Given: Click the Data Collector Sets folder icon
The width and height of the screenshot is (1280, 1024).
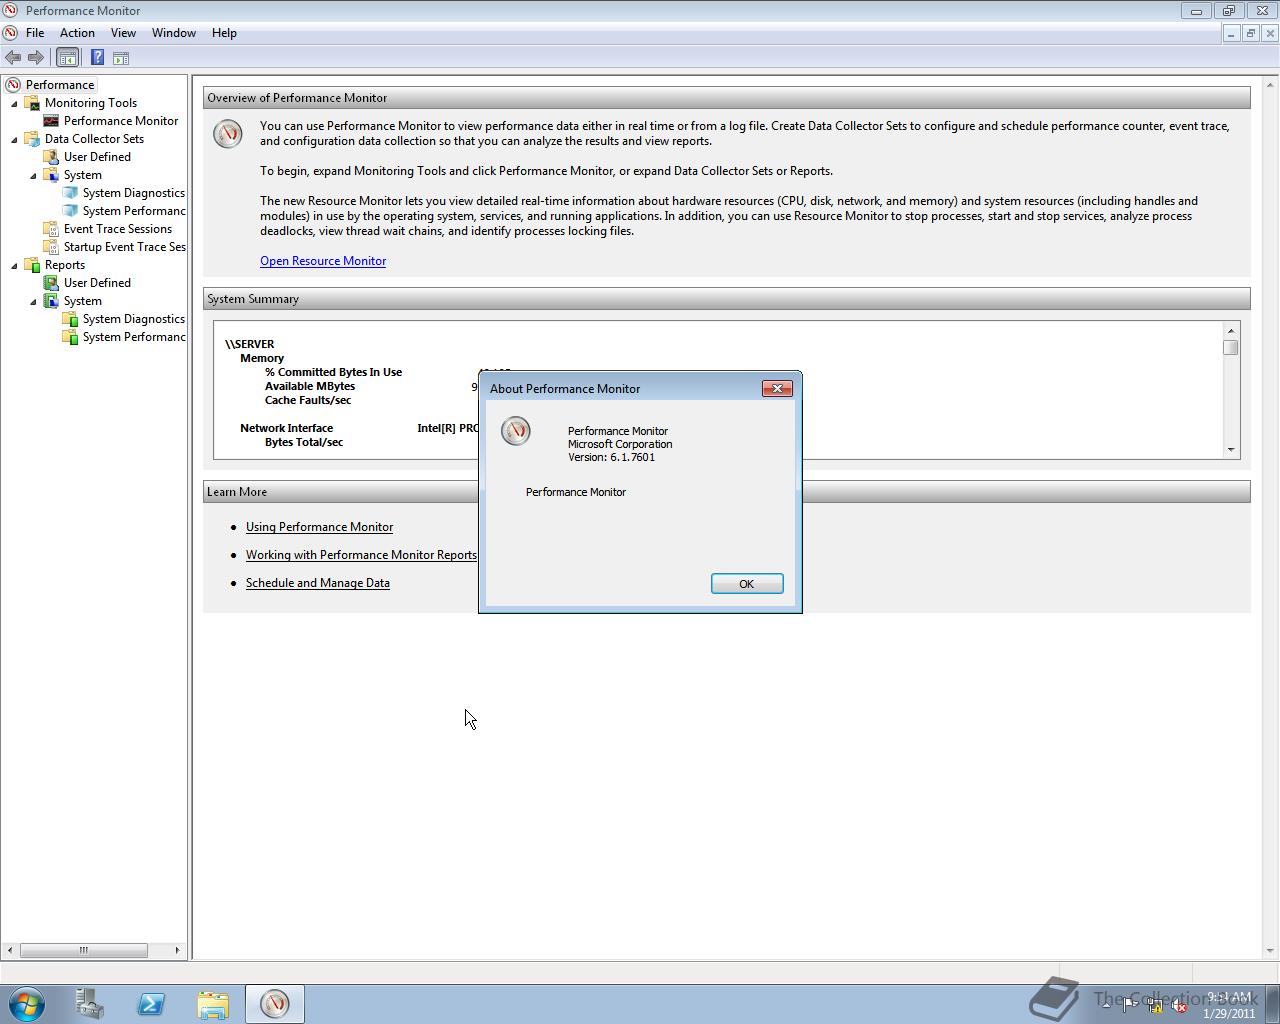Looking at the screenshot, I should pos(32,139).
